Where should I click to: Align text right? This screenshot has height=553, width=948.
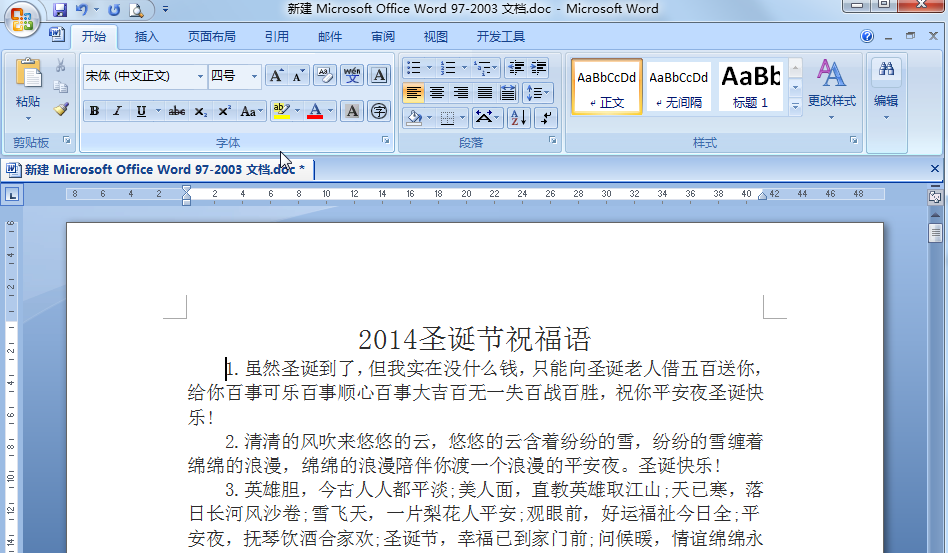pyautogui.click(x=461, y=93)
